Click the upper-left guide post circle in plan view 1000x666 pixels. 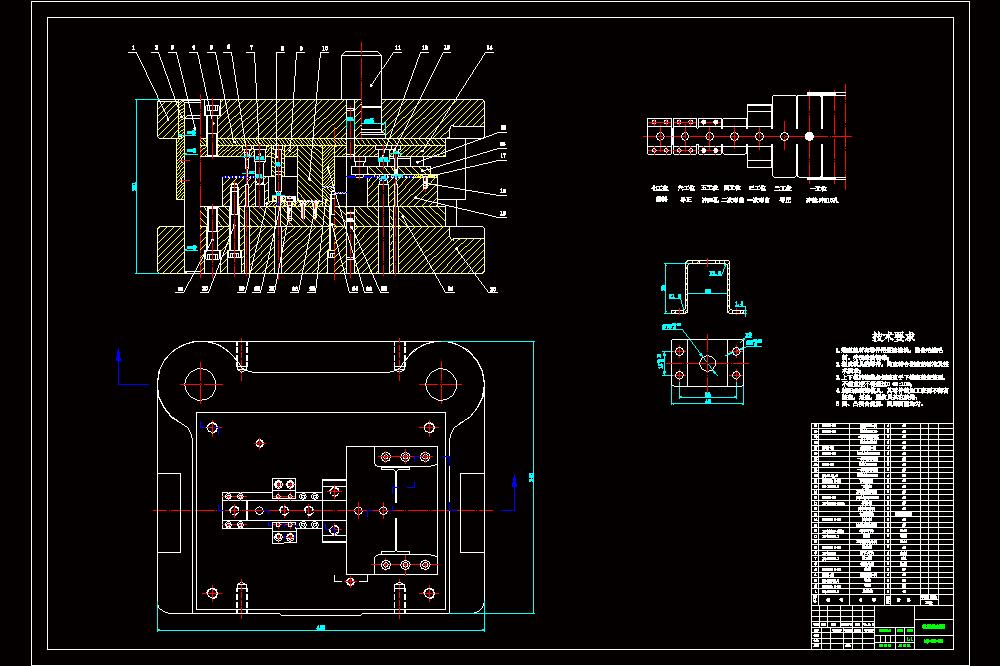pos(200,384)
